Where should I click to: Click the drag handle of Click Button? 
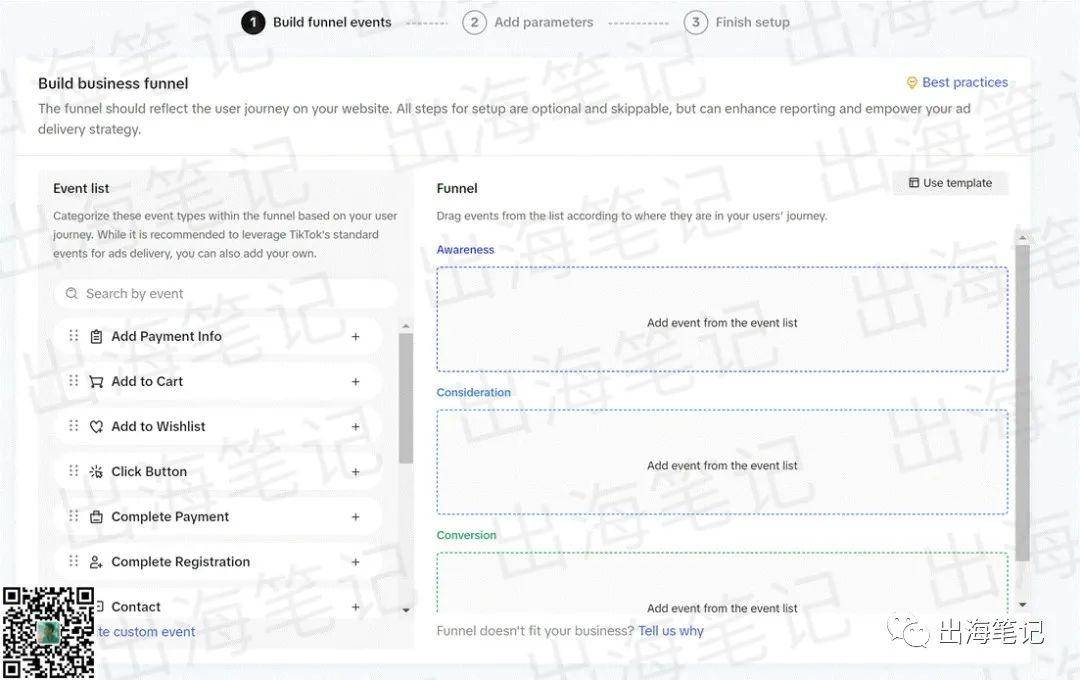pyautogui.click(x=74, y=471)
